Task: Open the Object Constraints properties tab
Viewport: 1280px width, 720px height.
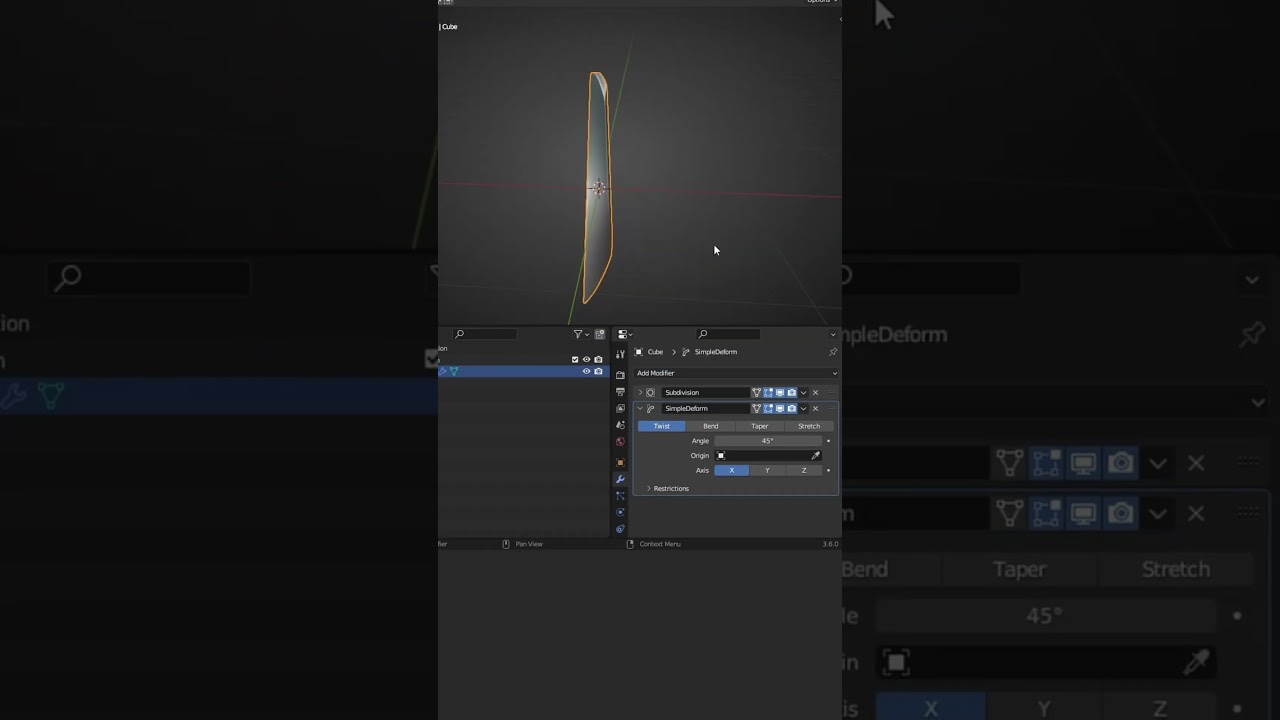Action: coord(620,528)
